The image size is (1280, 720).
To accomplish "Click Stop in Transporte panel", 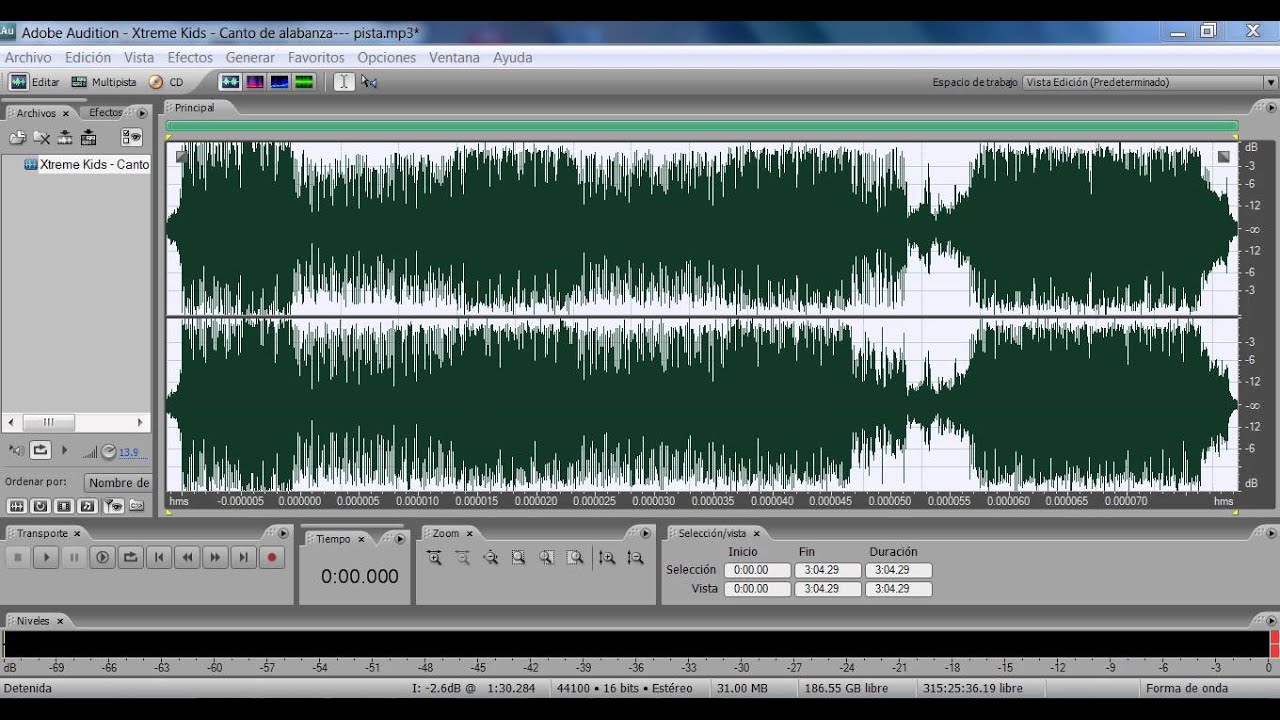I will coord(17,558).
